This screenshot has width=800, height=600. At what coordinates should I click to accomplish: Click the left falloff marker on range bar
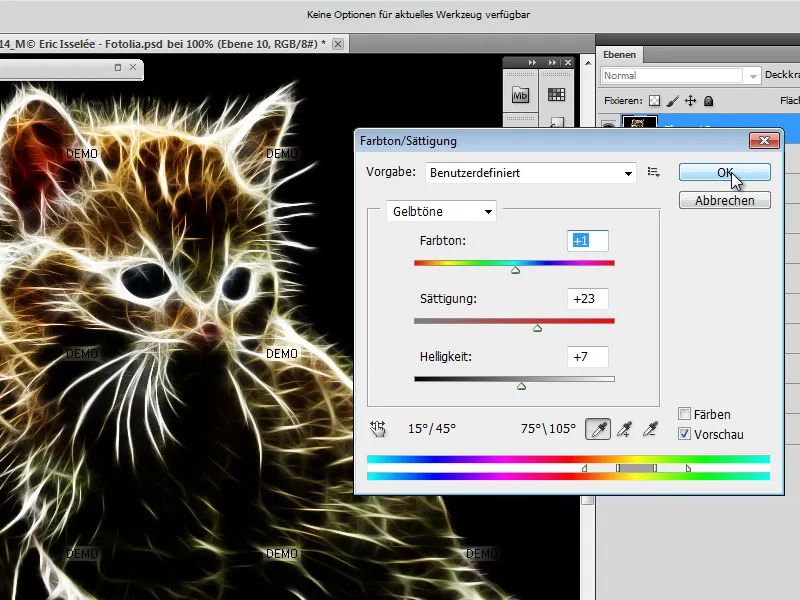point(585,468)
